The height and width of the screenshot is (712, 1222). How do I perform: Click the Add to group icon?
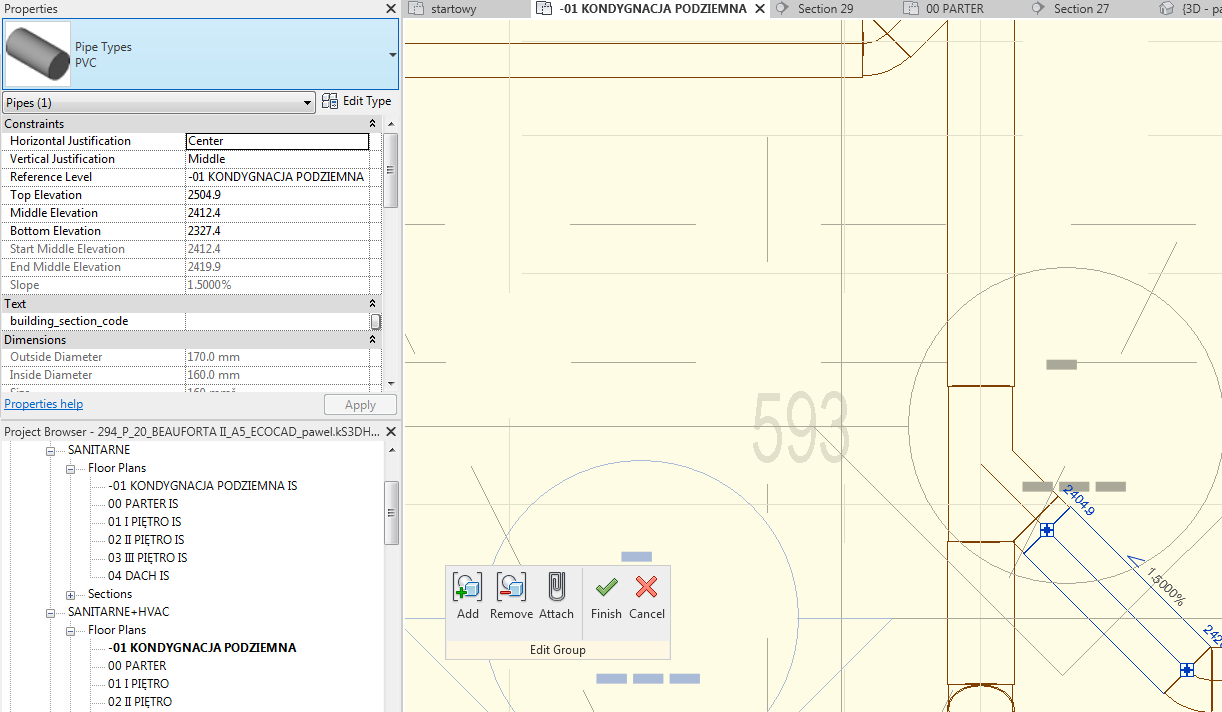pyautogui.click(x=467, y=587)
